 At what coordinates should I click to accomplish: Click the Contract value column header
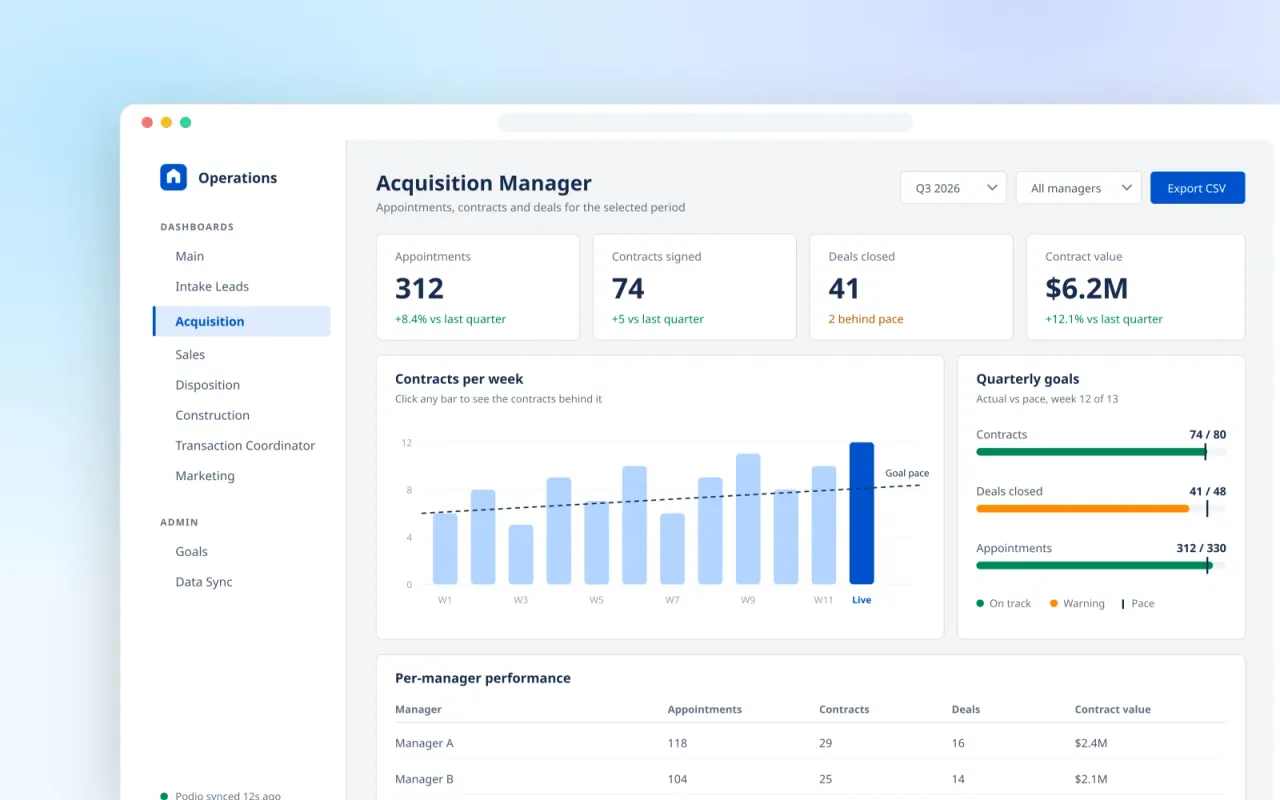point(1113,709)
